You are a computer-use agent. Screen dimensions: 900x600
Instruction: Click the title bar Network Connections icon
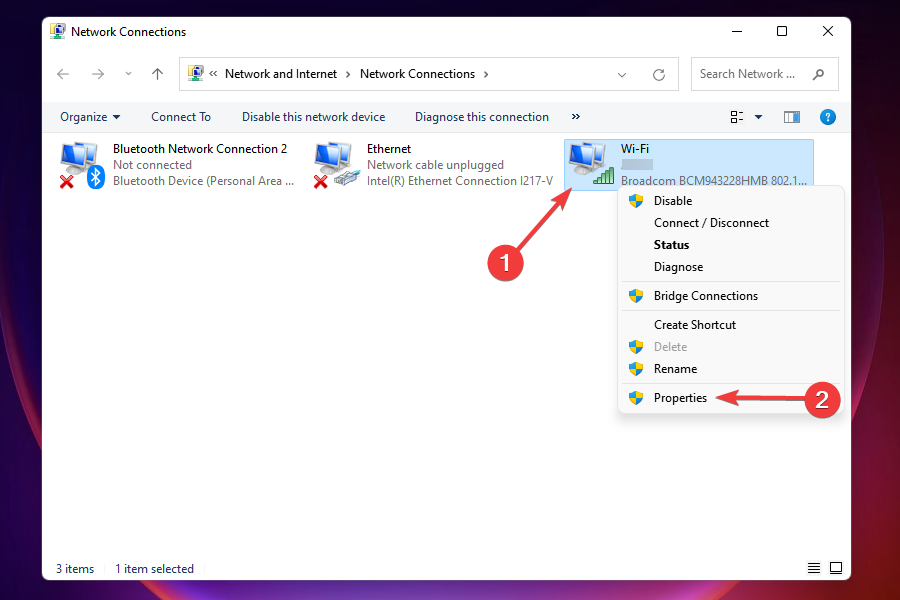pos(57,31)
